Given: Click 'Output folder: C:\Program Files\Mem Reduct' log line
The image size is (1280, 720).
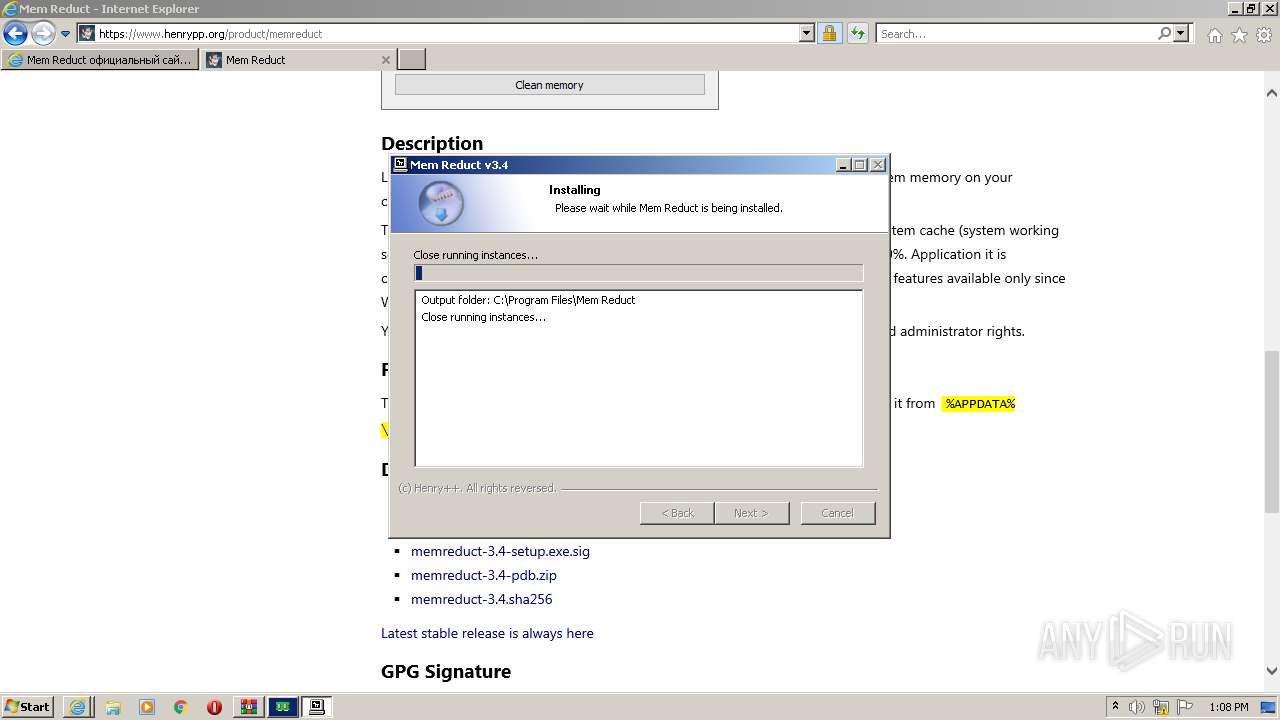Looking at the screenshot, I should click(528, 300).
